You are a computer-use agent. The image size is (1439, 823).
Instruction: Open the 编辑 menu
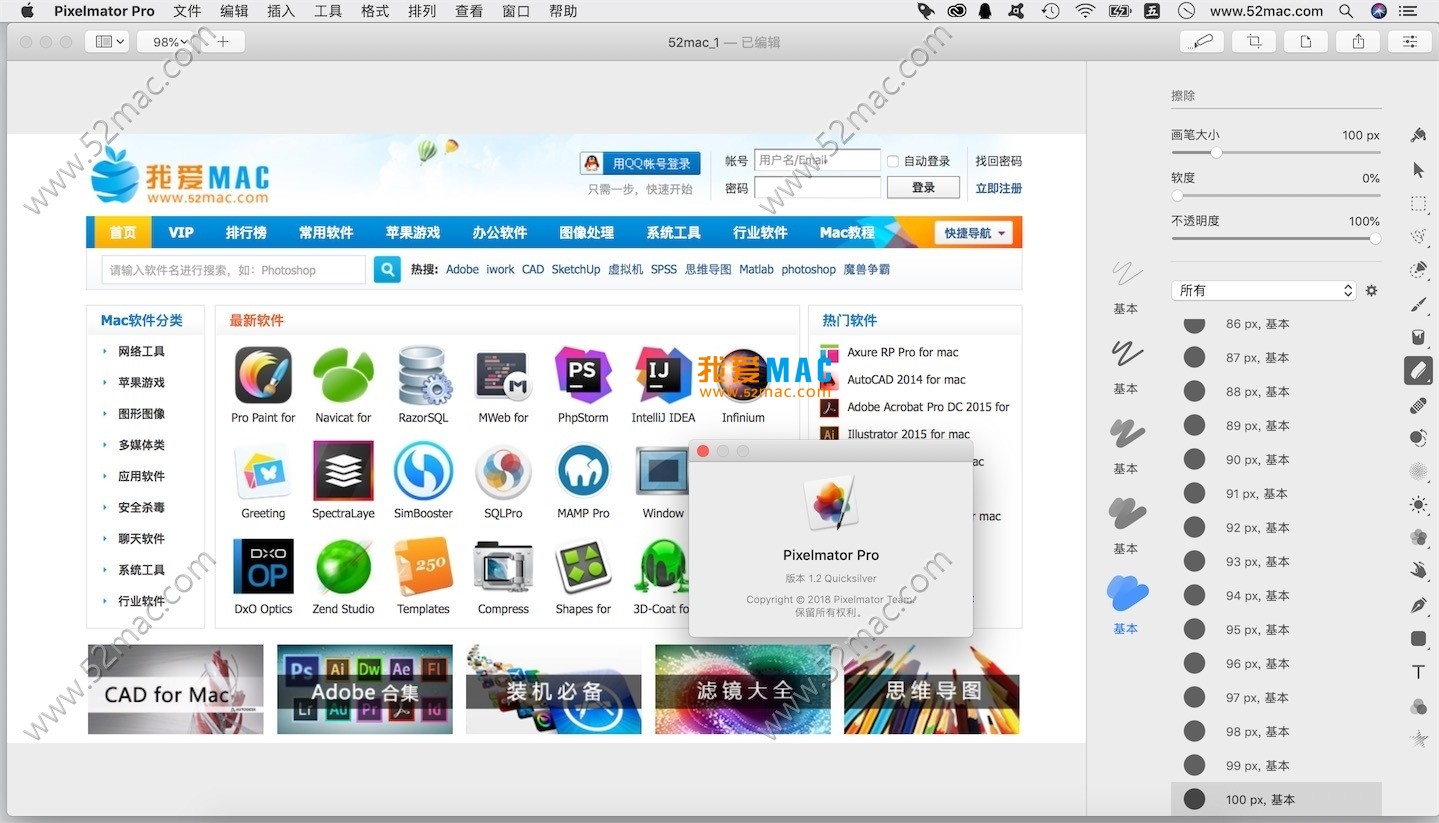(x=234, y=11)
